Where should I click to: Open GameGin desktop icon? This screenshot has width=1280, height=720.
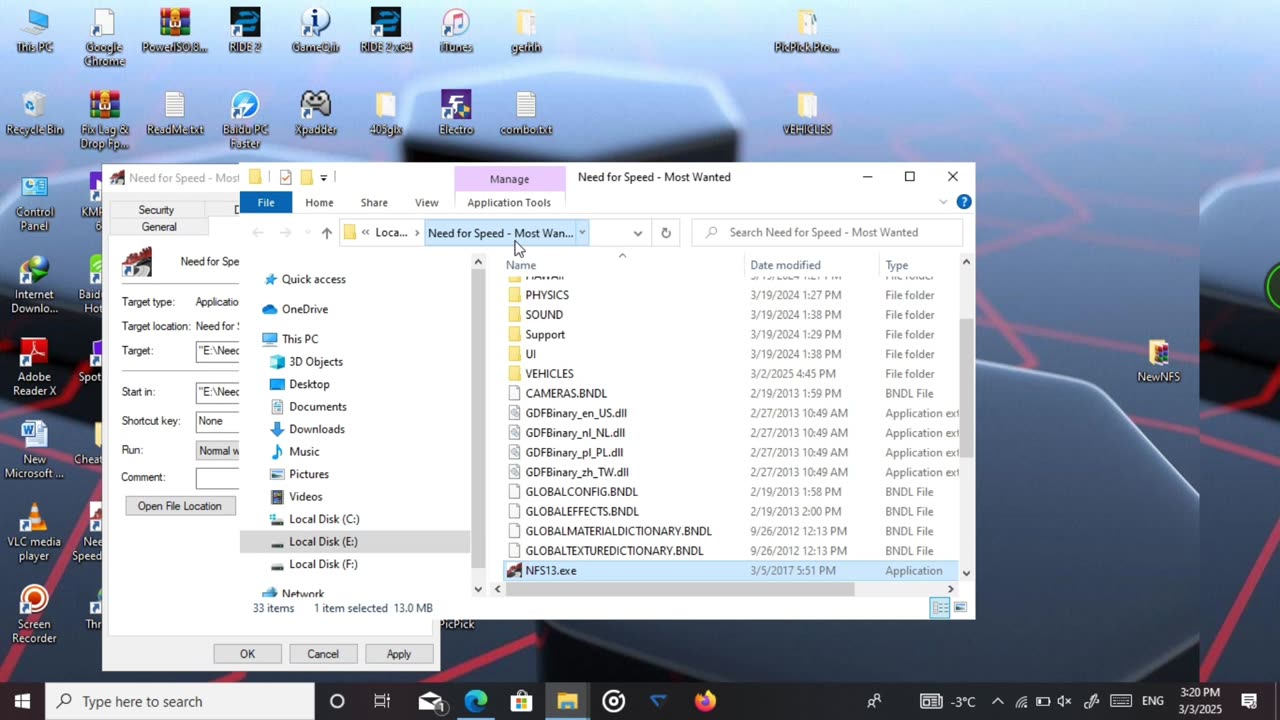pos(315,31)
